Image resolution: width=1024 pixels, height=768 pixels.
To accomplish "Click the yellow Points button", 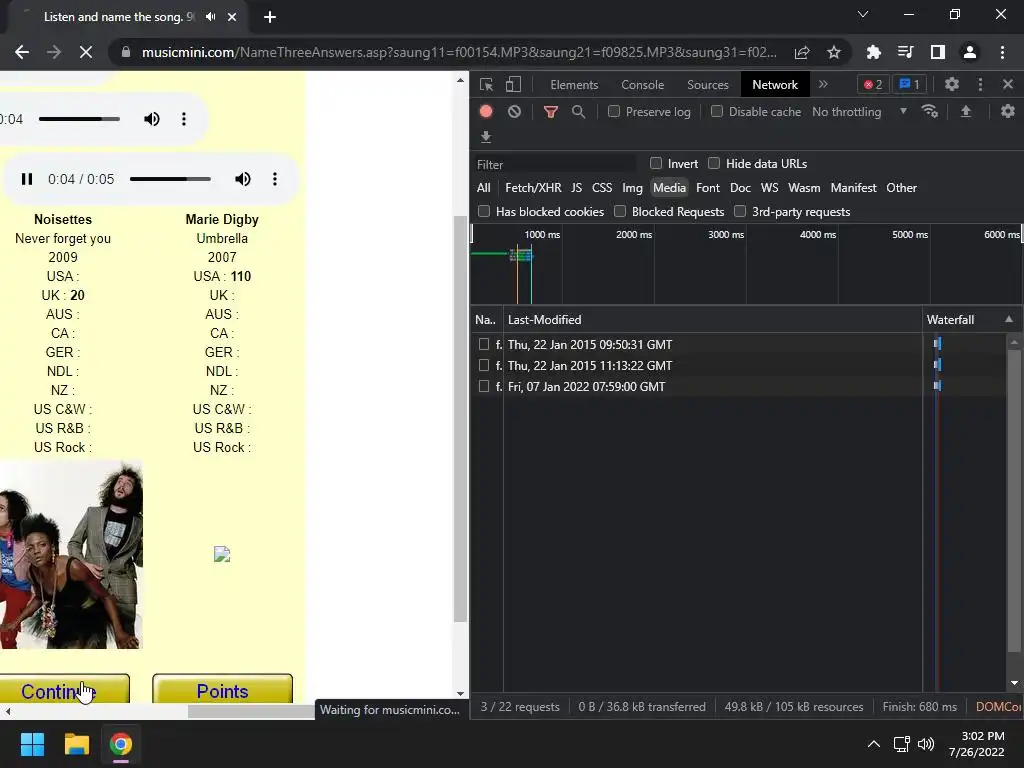I will coord(222,689).
